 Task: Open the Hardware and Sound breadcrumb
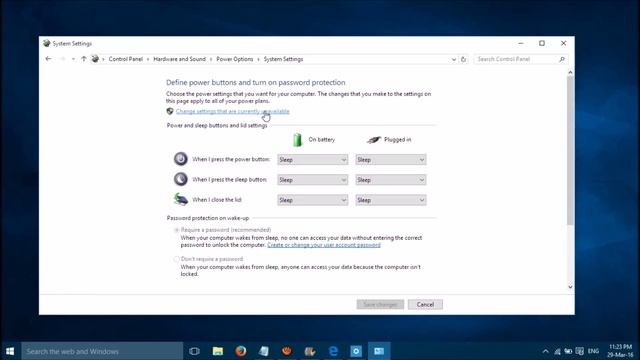click(180, 59)
